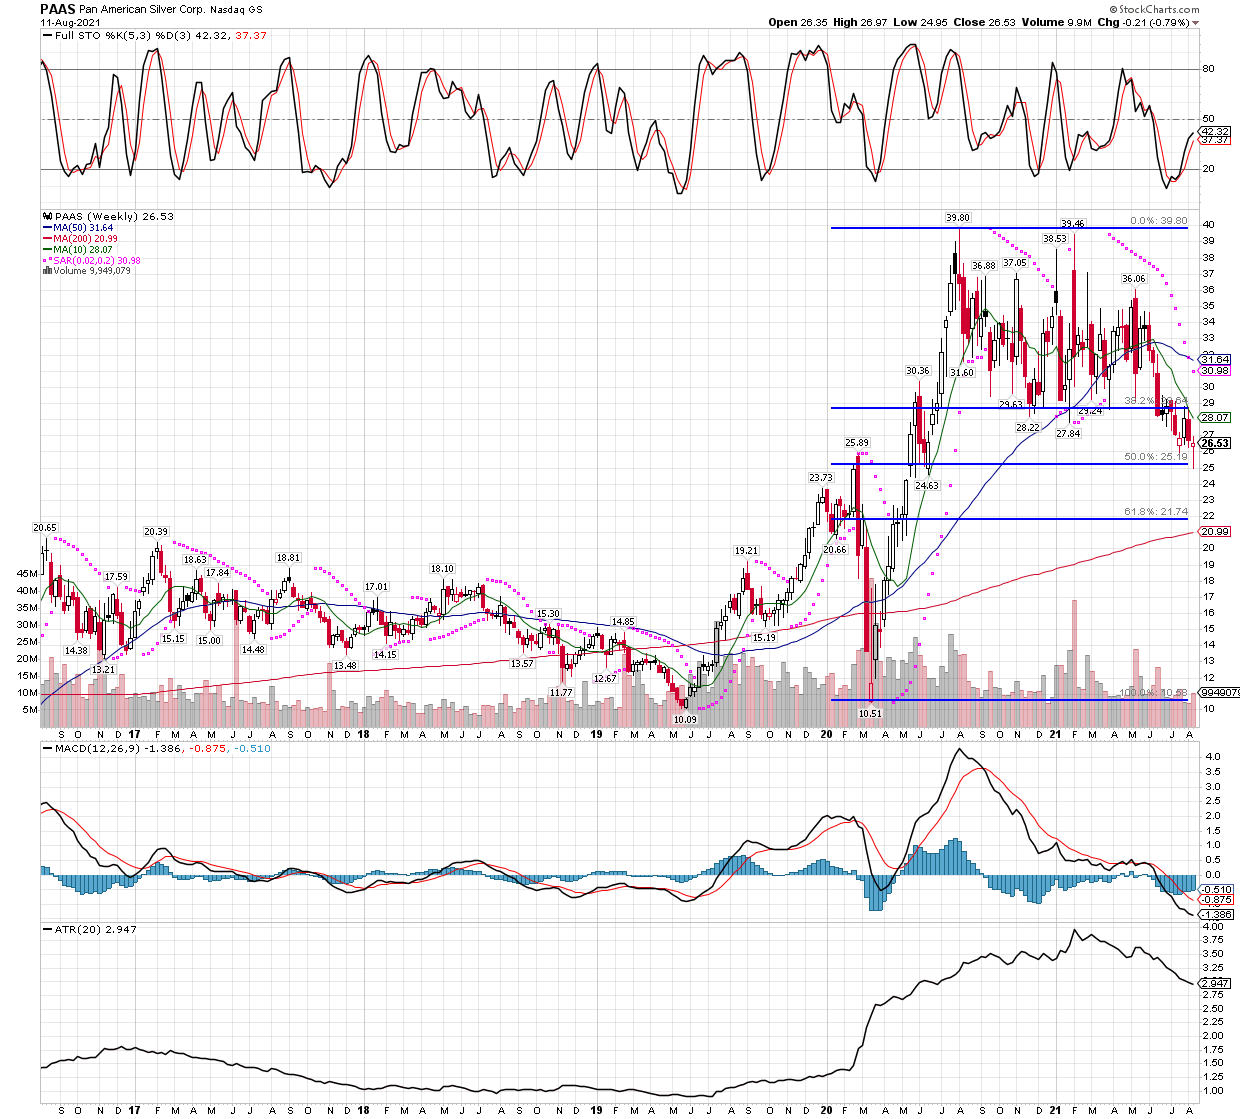Click the Nasdaq GS exchange label
This screenshot has width=1240, height=1119.
237,9
